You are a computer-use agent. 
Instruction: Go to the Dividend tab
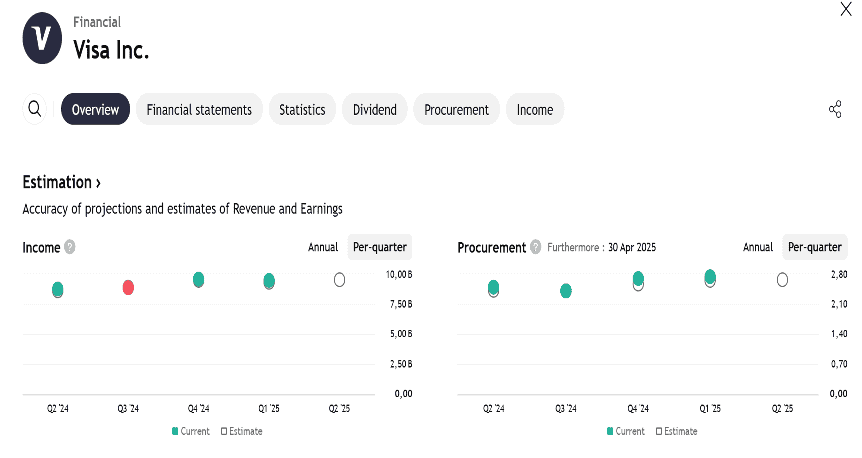374,109
